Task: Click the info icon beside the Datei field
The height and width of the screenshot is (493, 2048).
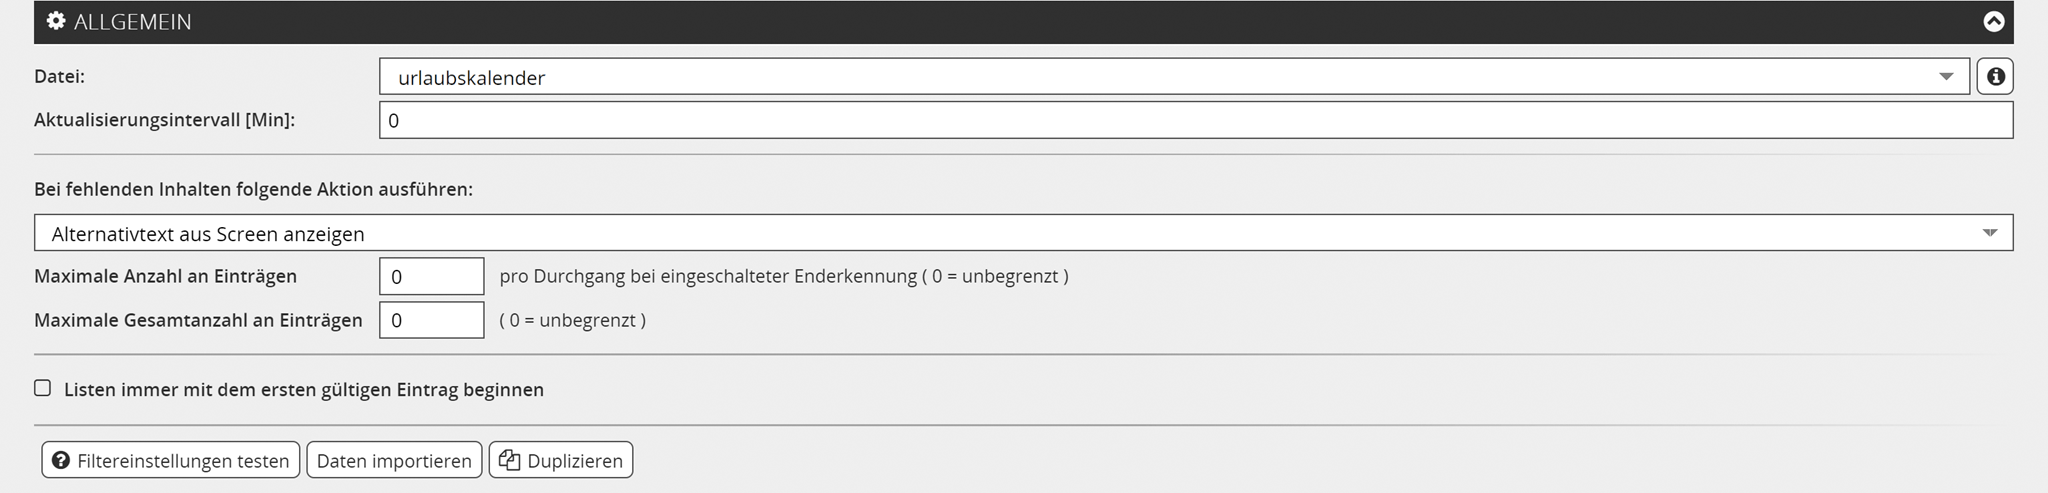Action: 1995,77
